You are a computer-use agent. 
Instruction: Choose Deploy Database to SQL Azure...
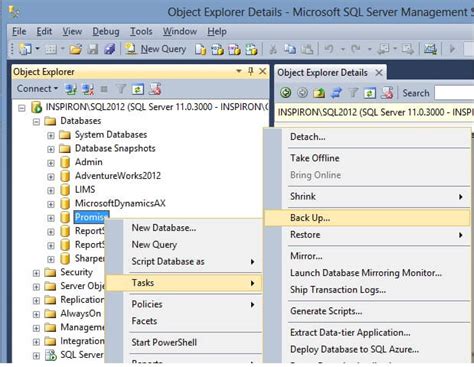click(367, 349)
